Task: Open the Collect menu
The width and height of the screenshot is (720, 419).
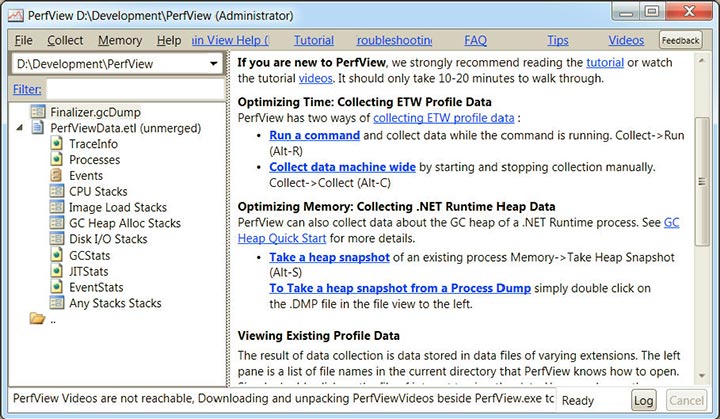Action: pyautogui.click(x=65, y=40)
